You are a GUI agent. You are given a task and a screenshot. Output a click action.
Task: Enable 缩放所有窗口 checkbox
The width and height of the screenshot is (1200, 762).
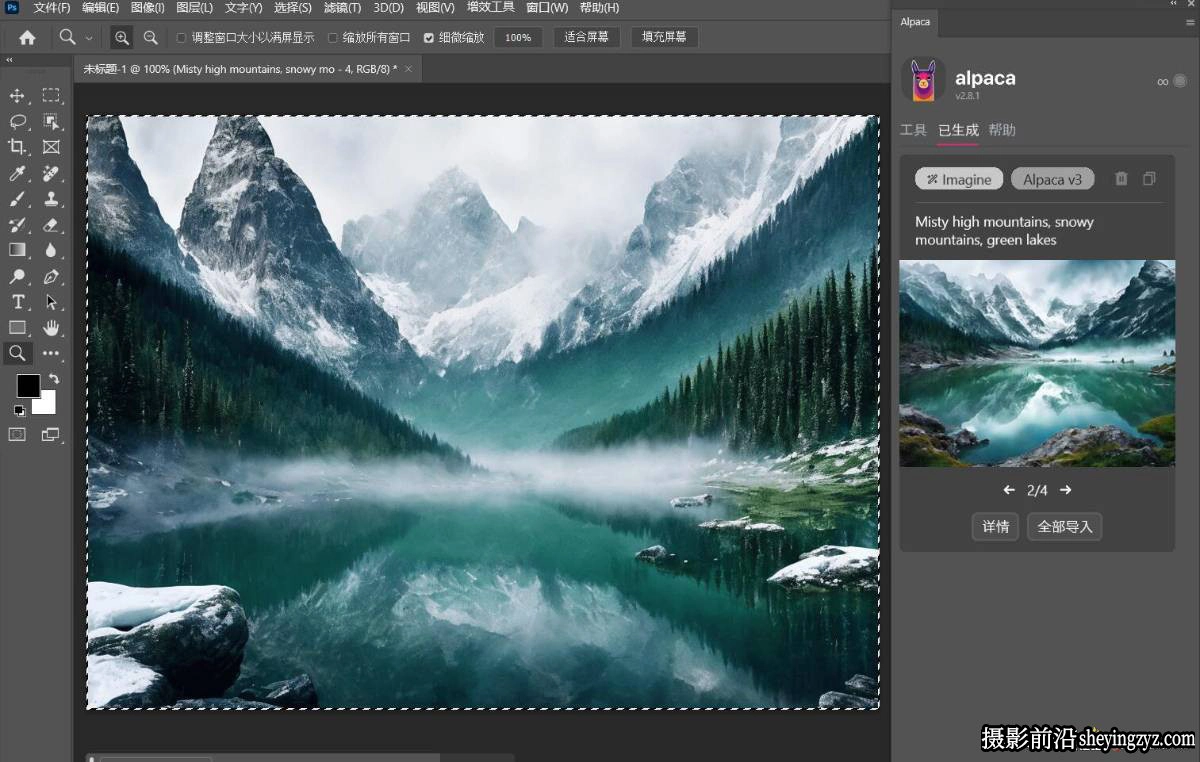(333, 38)
